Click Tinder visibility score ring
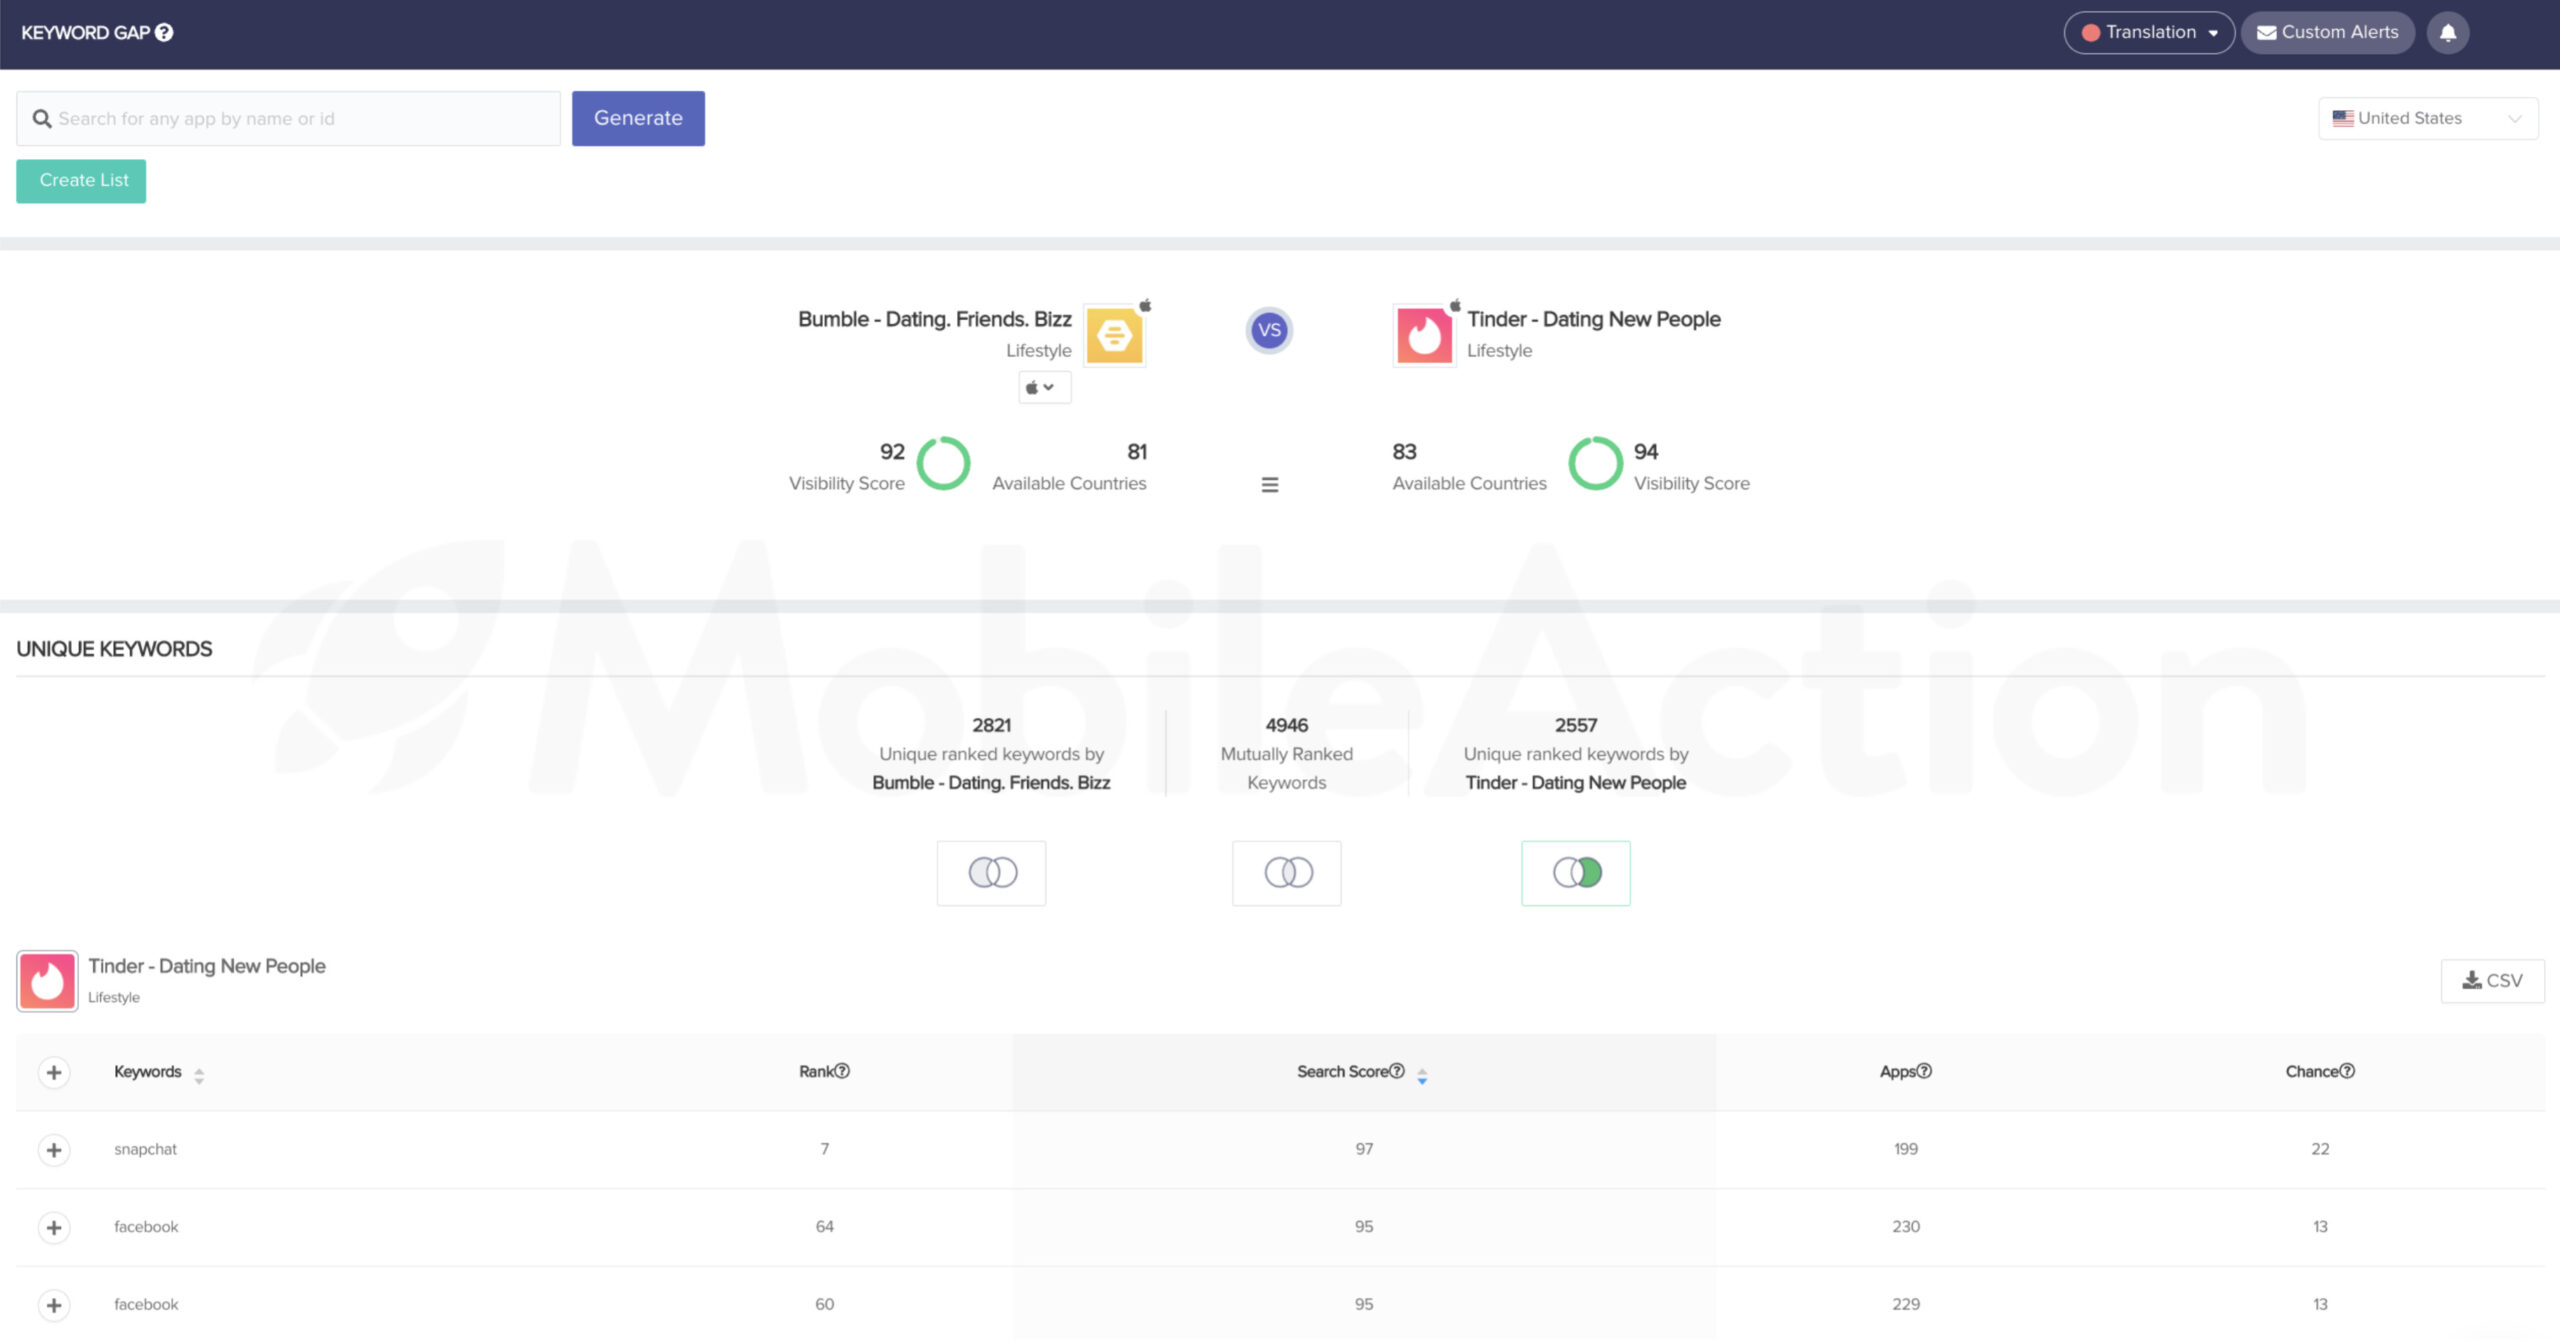 pos(1595,463)
